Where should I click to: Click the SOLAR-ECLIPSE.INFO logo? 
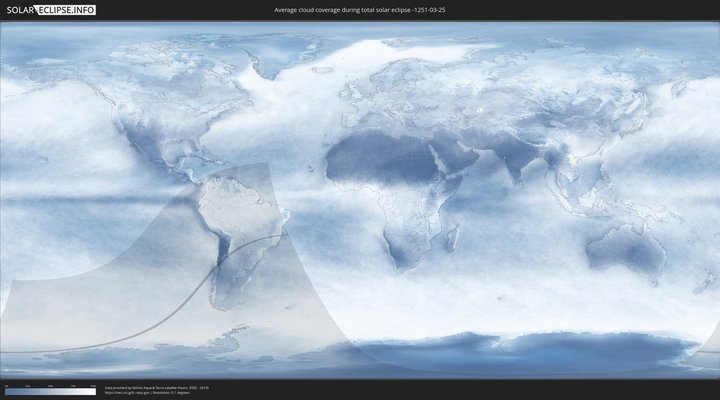[51, 10]
